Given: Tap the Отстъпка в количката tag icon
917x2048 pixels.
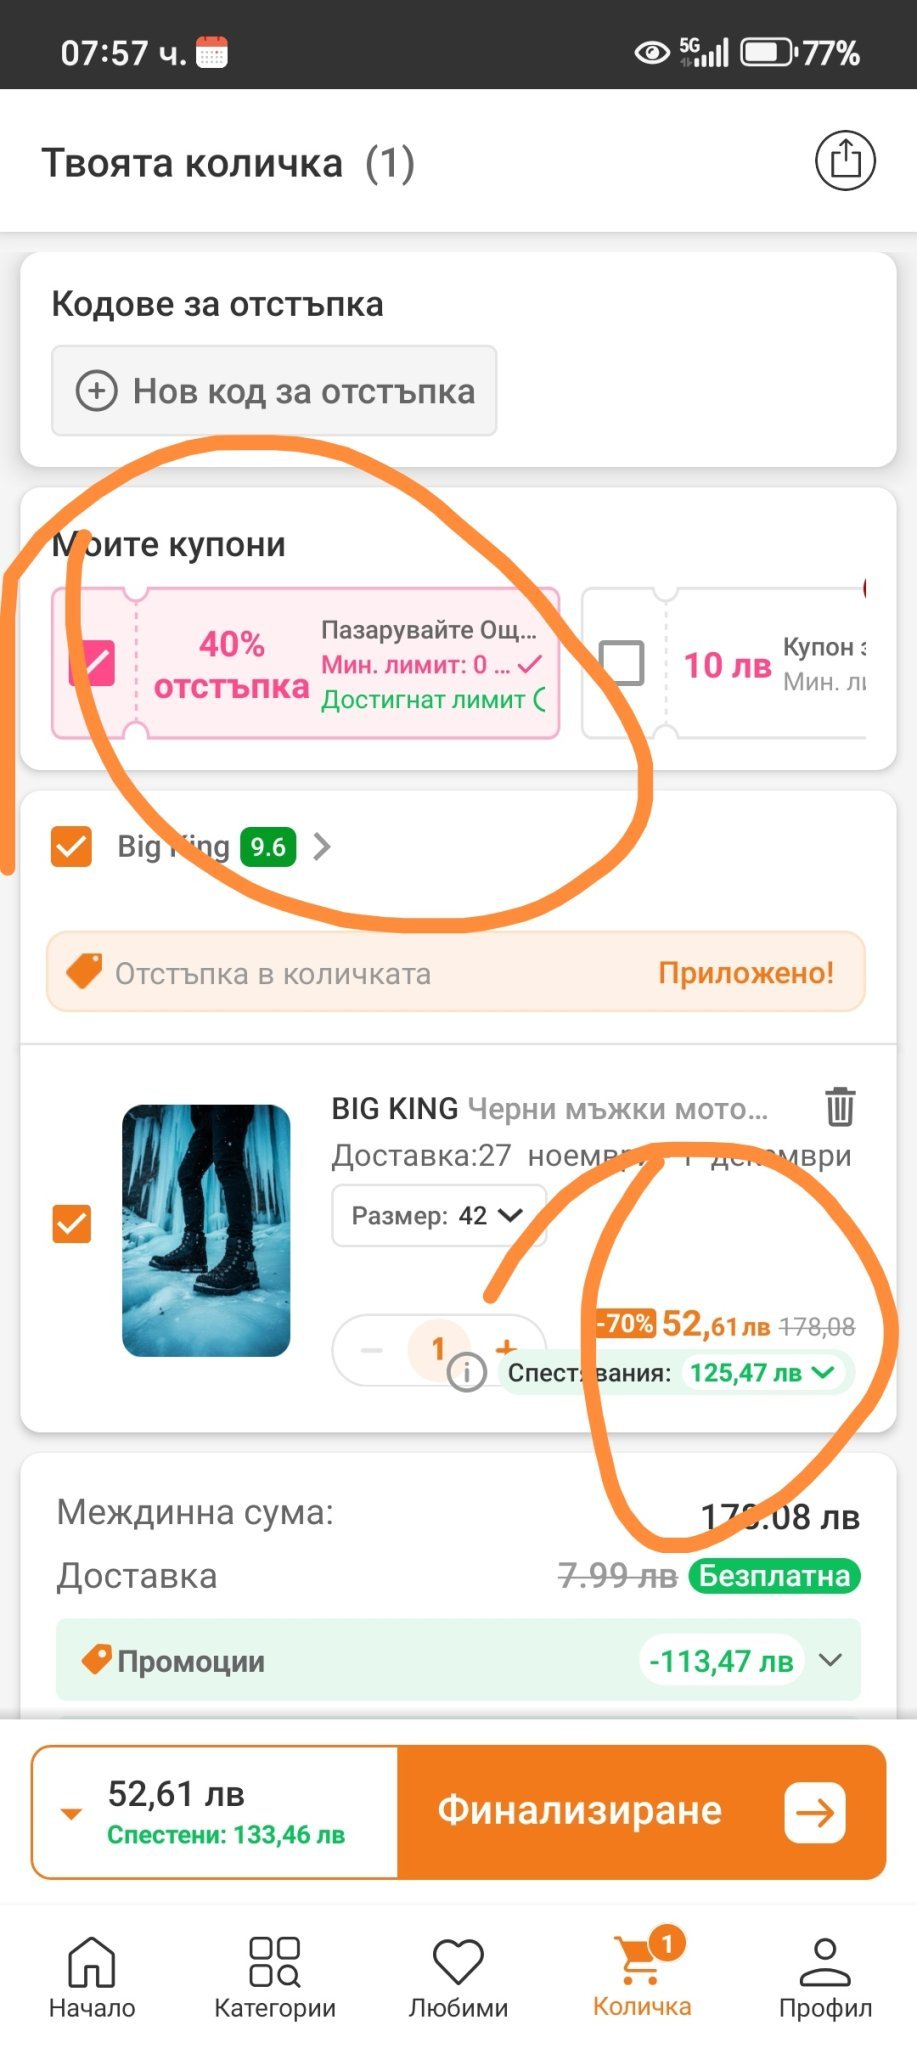Looking at the screenshot, I should [85, 971].
